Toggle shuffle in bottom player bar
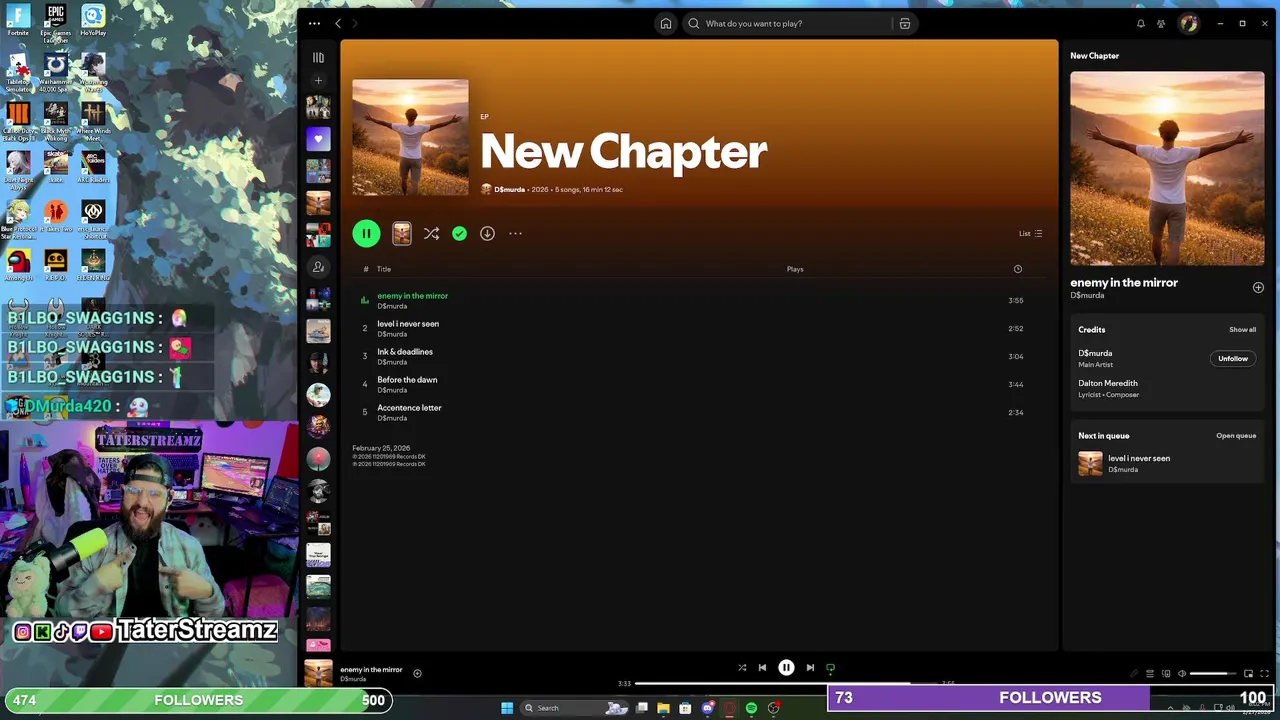1280x720 pixels. coord(742,667)
